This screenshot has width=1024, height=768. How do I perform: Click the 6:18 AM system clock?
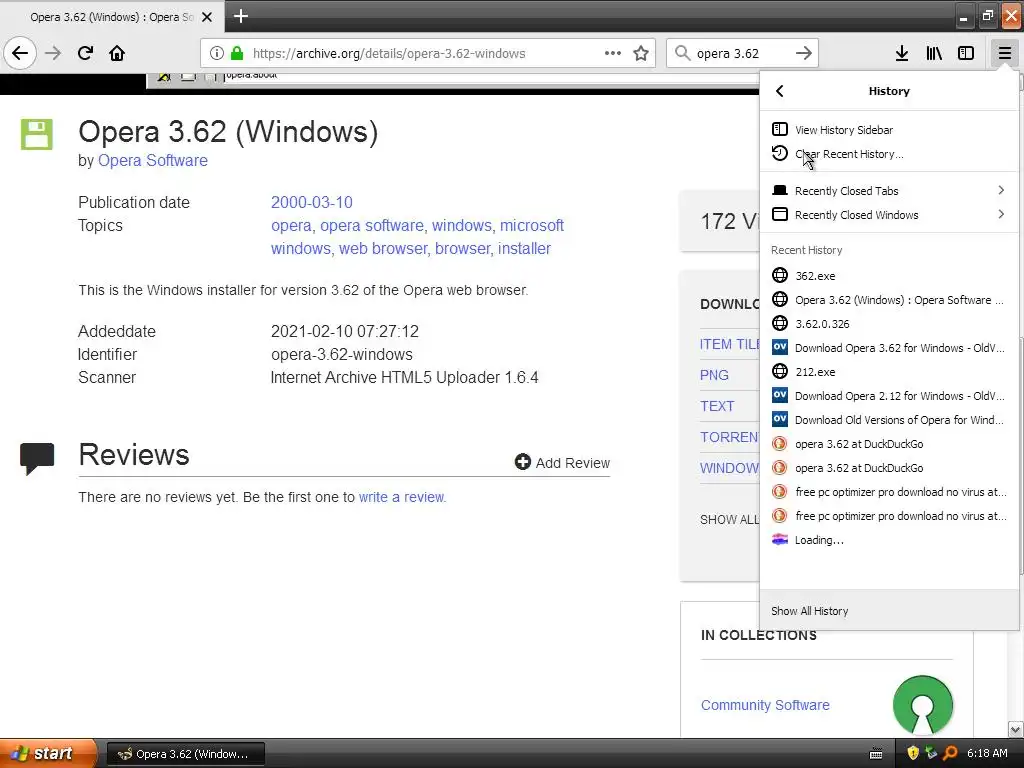pyautogui.click(x=987, y=753)
